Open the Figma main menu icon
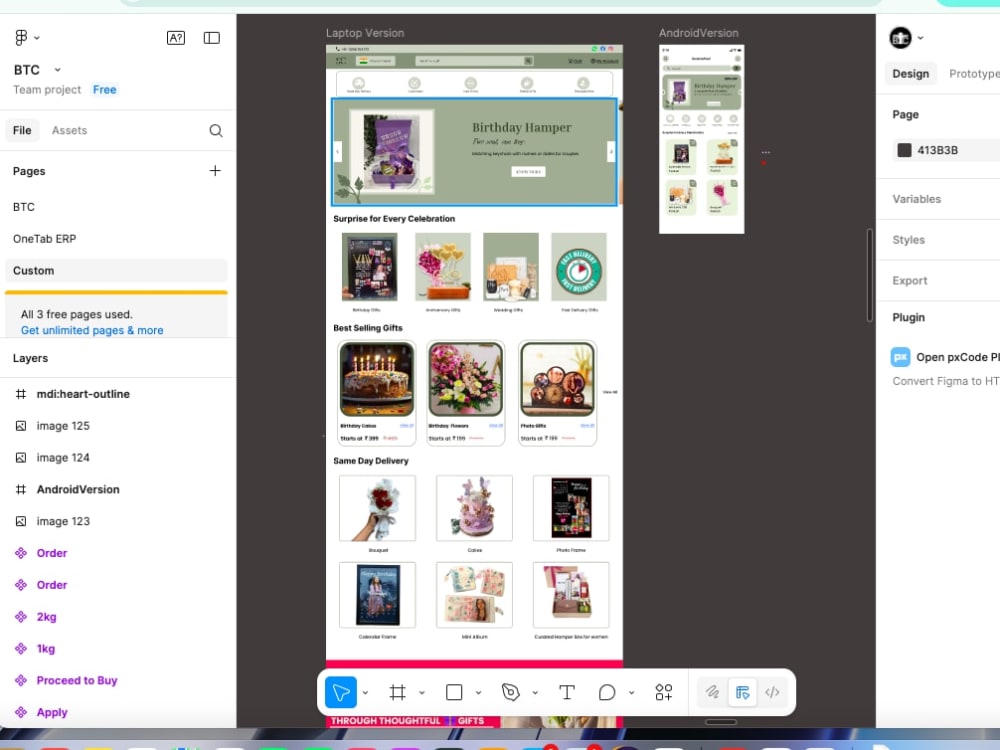1000x750 pixels. (21, 38)
